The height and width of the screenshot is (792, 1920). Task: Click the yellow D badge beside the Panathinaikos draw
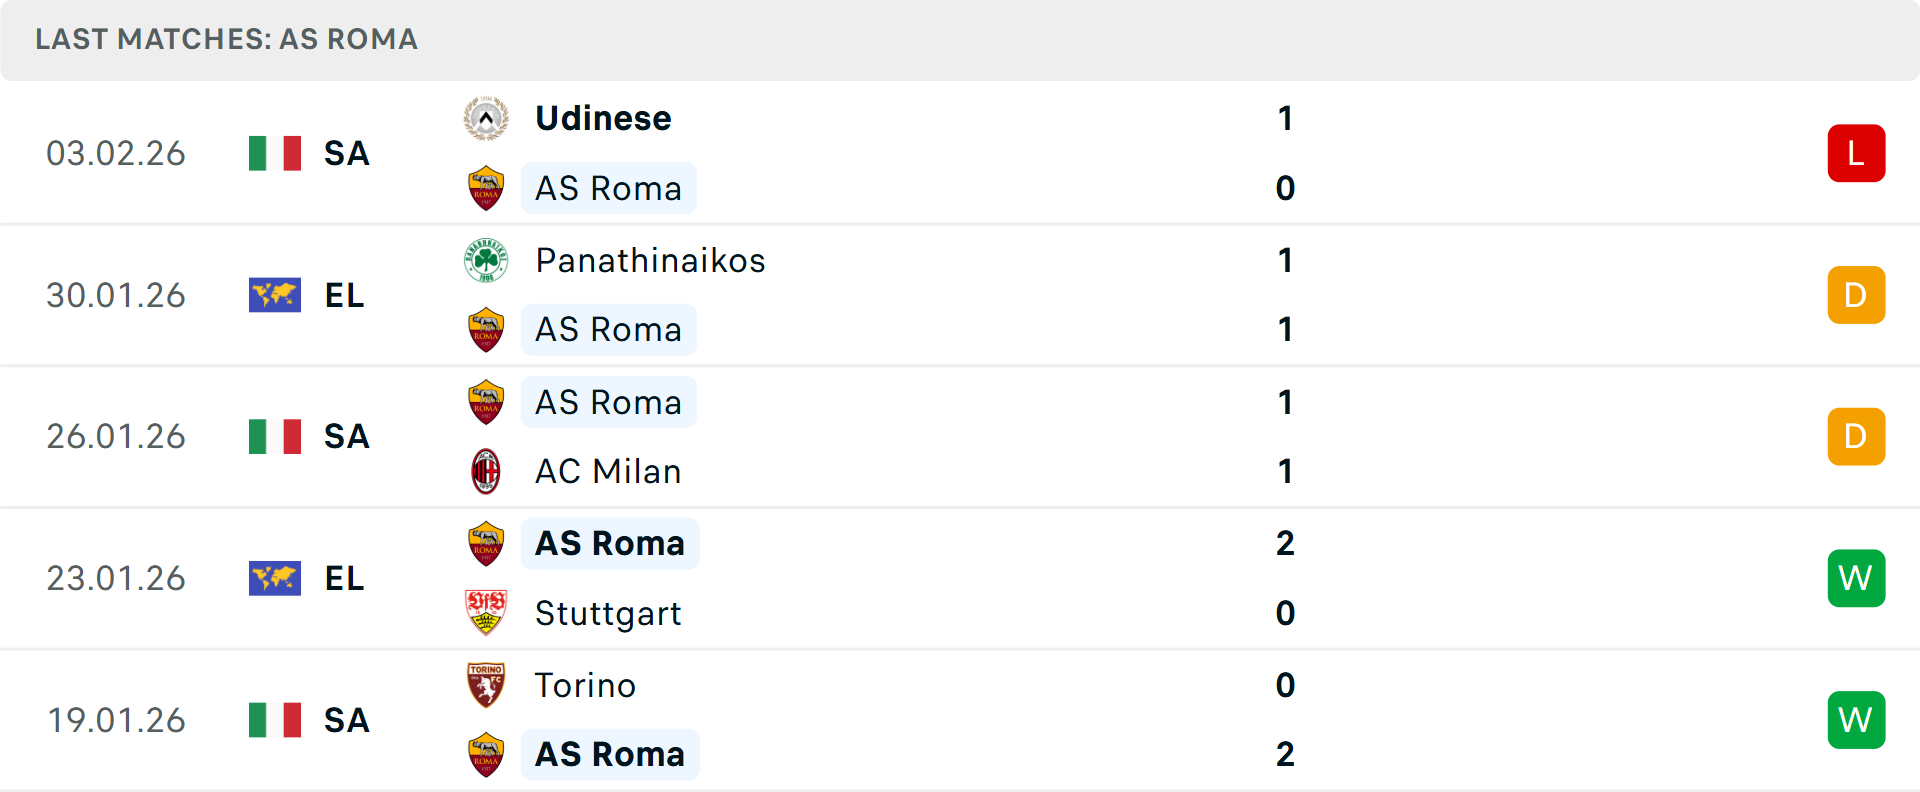1856,295
